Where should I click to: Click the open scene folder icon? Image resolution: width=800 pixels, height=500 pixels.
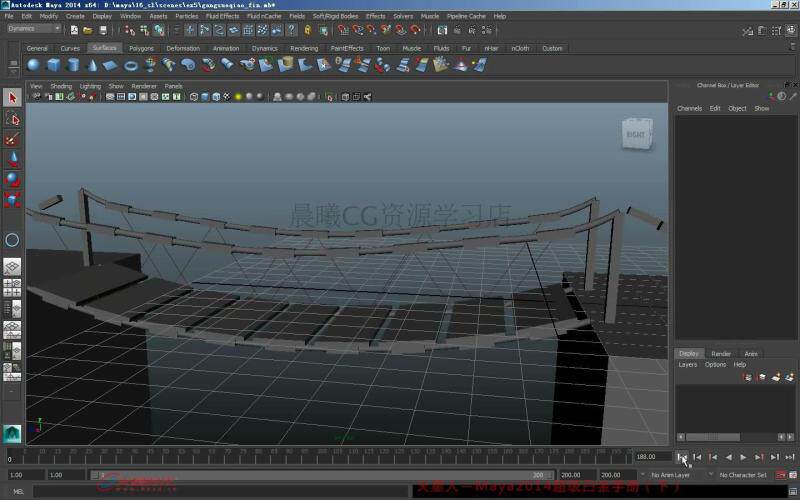tap(88, 30)
